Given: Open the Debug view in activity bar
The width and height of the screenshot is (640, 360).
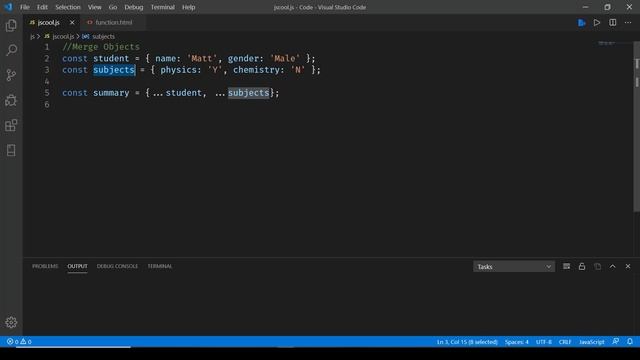Looking at the screenshot, I should (11, 100).
